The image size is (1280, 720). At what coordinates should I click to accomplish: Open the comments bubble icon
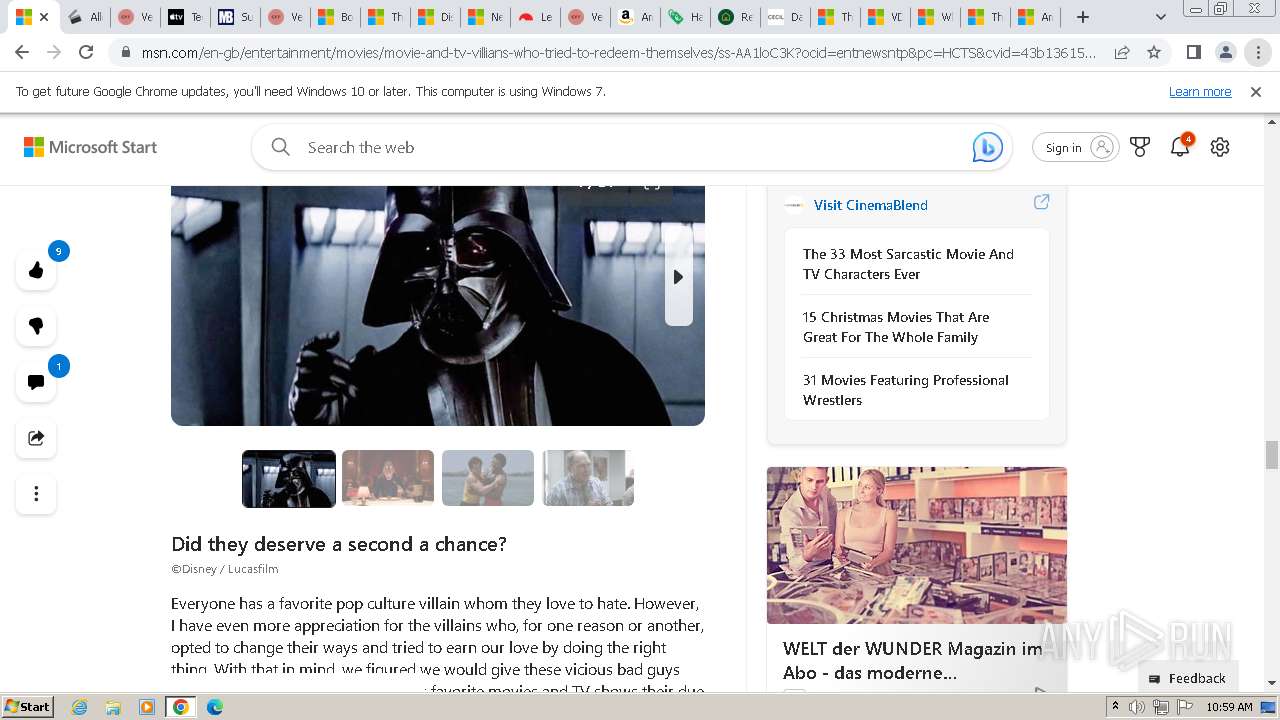(36, 382)
